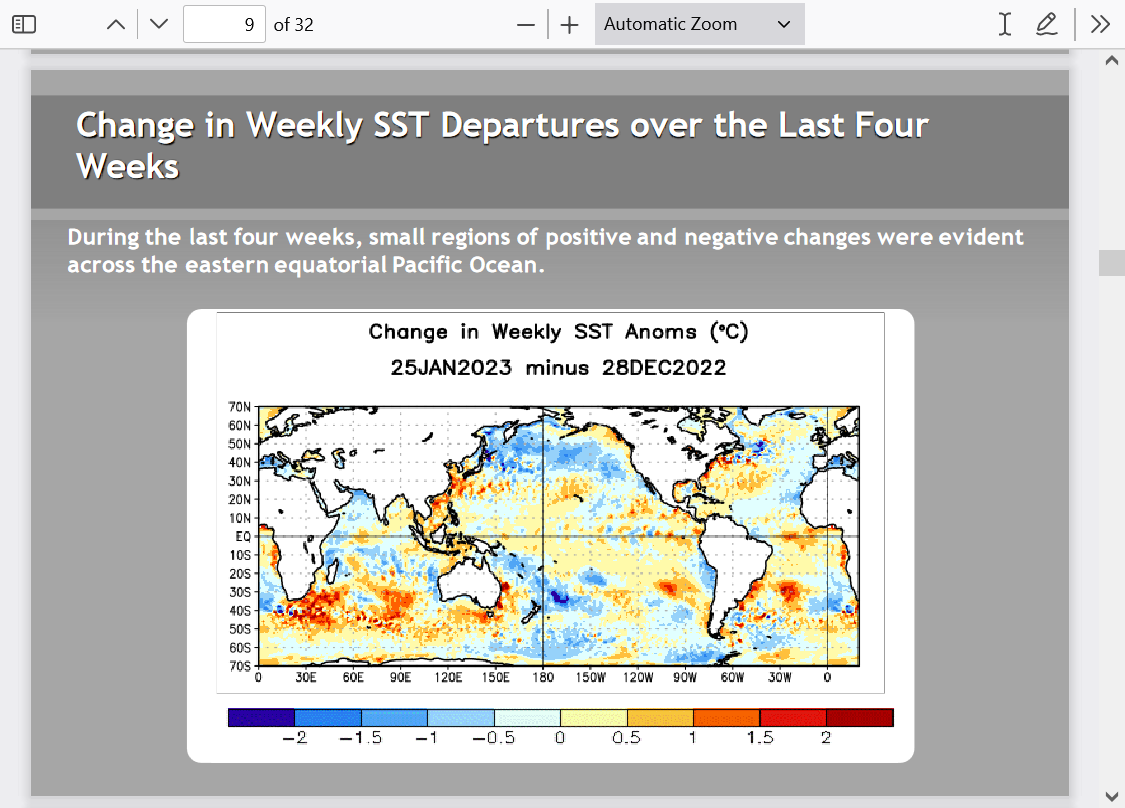The width and height of the screenshot is (1125, 808).
Task: Click the '180' longitude axis label
Action: (543, 677)
